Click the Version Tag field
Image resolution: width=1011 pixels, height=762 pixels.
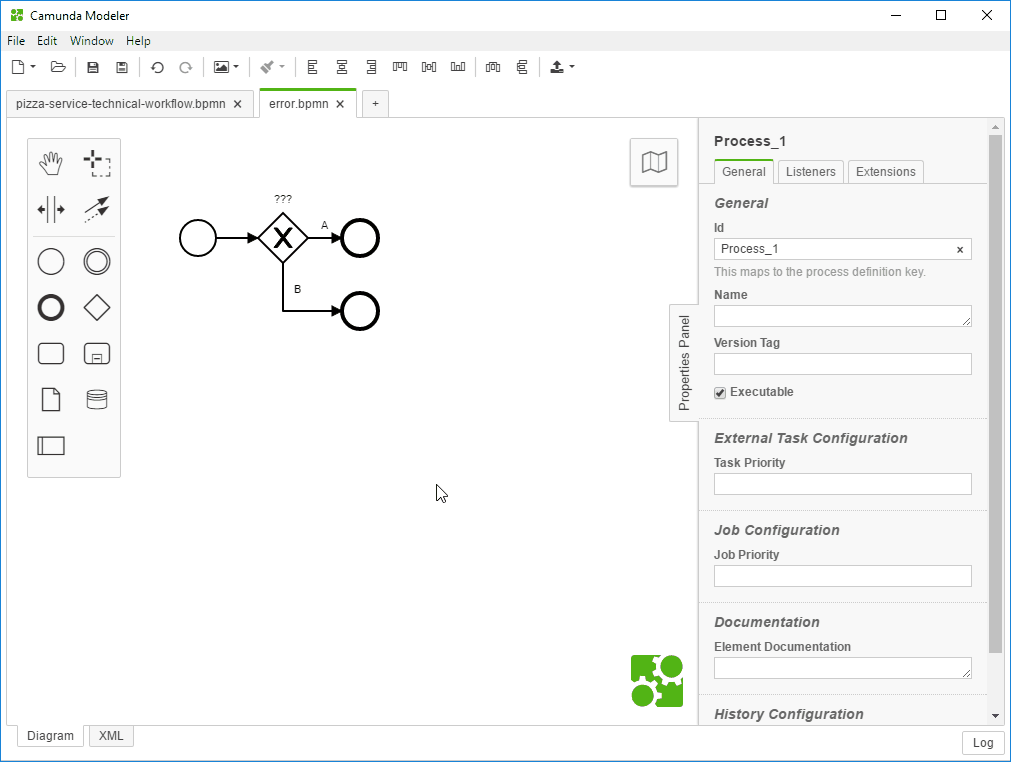[x=842, y=364]
